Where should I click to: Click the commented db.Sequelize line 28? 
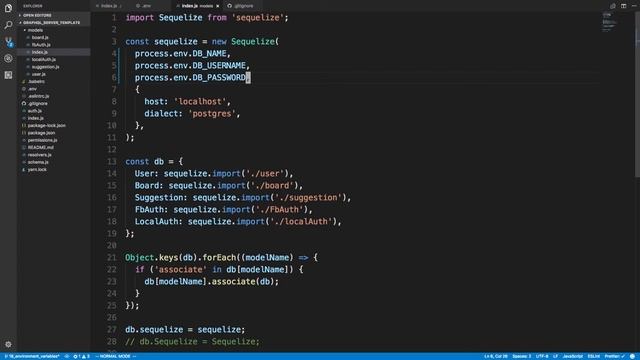192,341
